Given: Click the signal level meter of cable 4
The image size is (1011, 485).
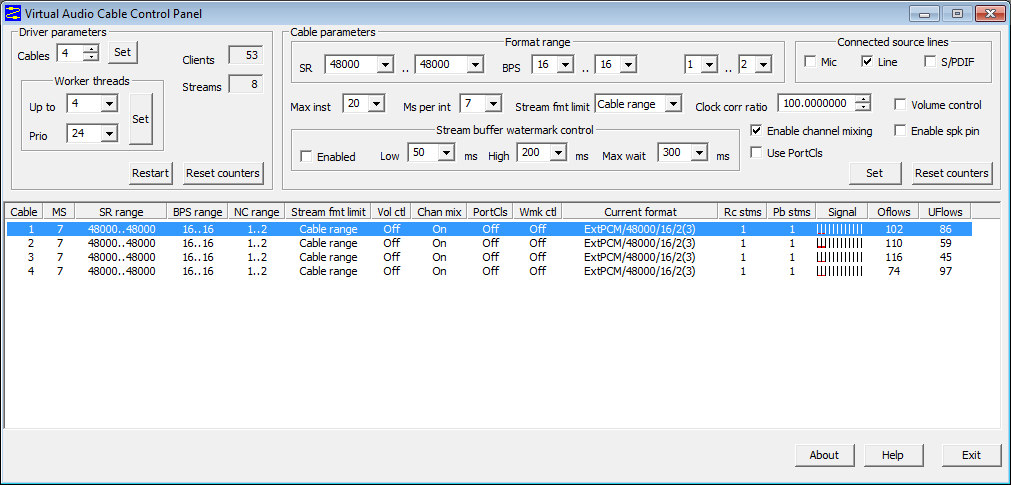Looking at the screenshot, I should (x=839, y=272).
